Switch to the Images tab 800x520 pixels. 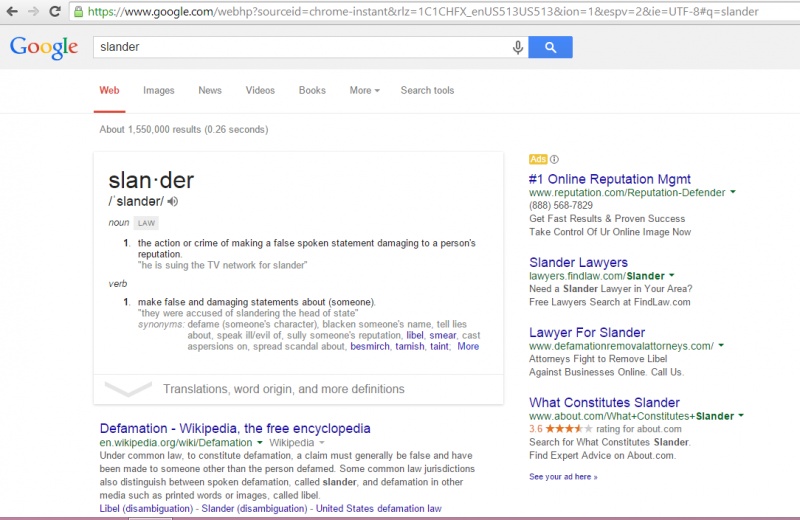[159, 90]
